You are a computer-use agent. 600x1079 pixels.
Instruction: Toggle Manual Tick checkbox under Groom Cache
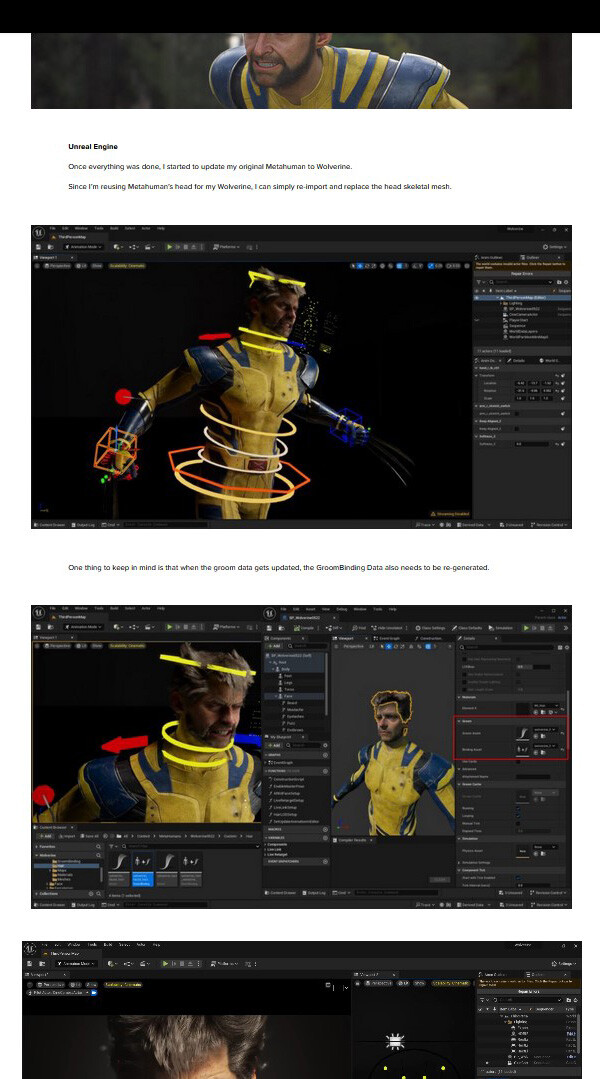pos(518,823)
